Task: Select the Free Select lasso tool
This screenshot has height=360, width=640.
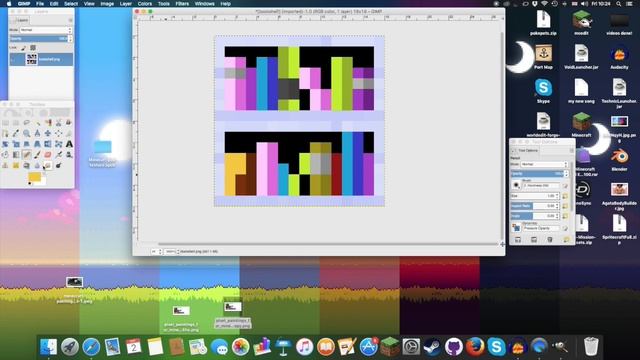Action: pyautogui.click(x=27, y=122)
